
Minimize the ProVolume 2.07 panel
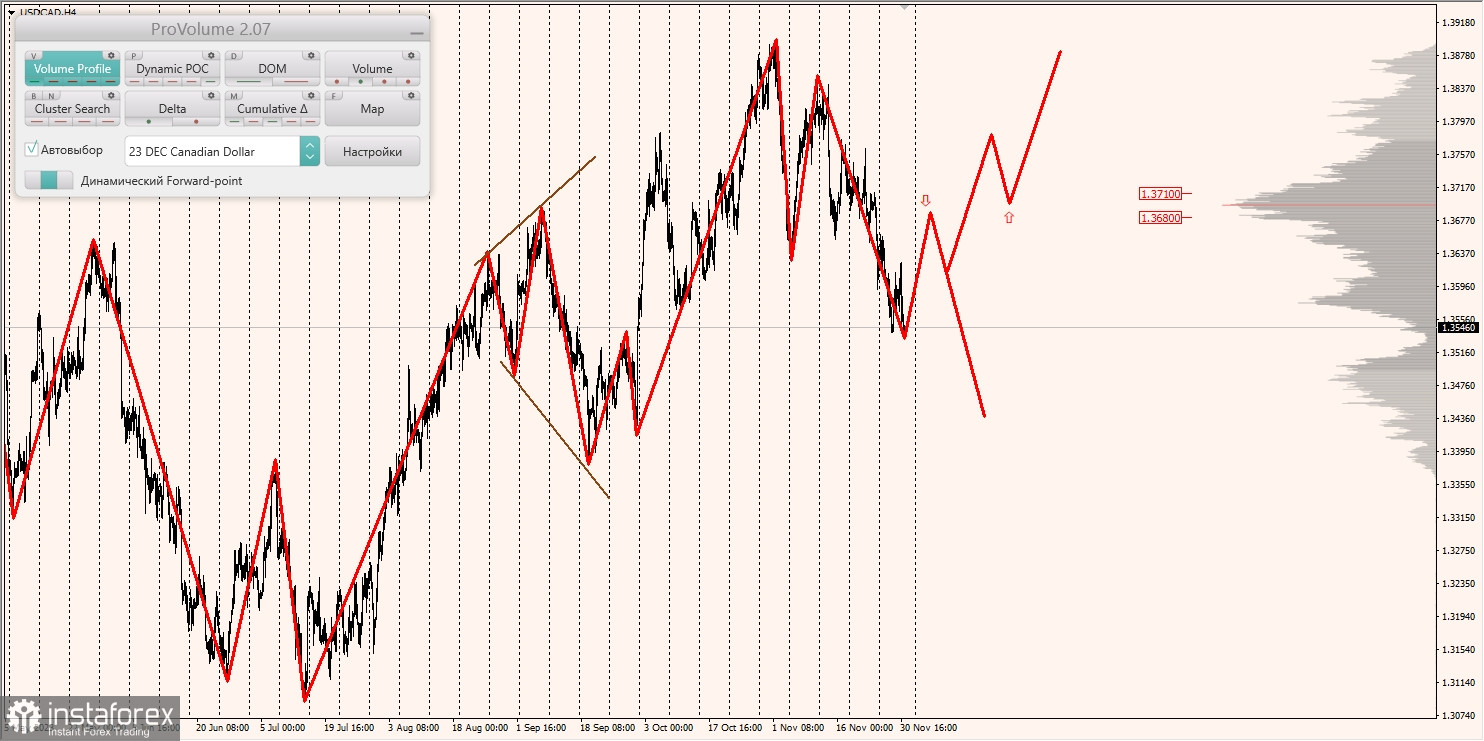[416, 31]
